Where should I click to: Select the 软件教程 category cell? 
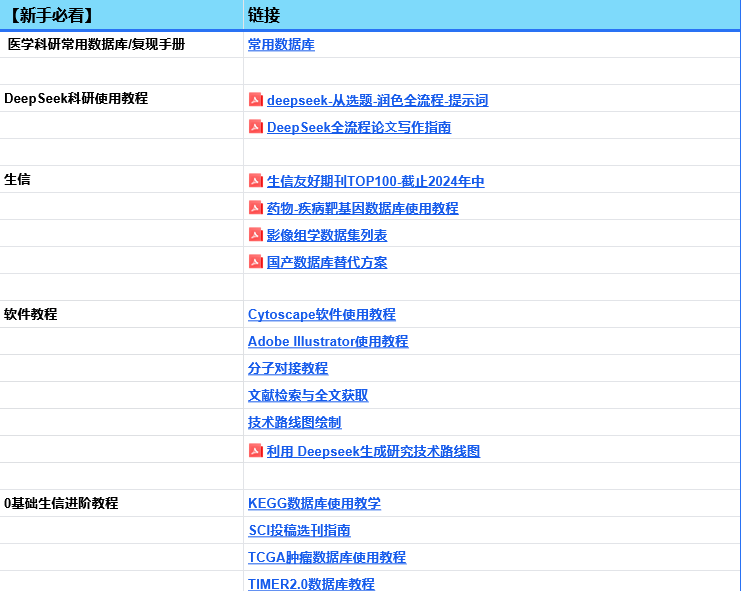pyautogui.click(x=121, y=314)
